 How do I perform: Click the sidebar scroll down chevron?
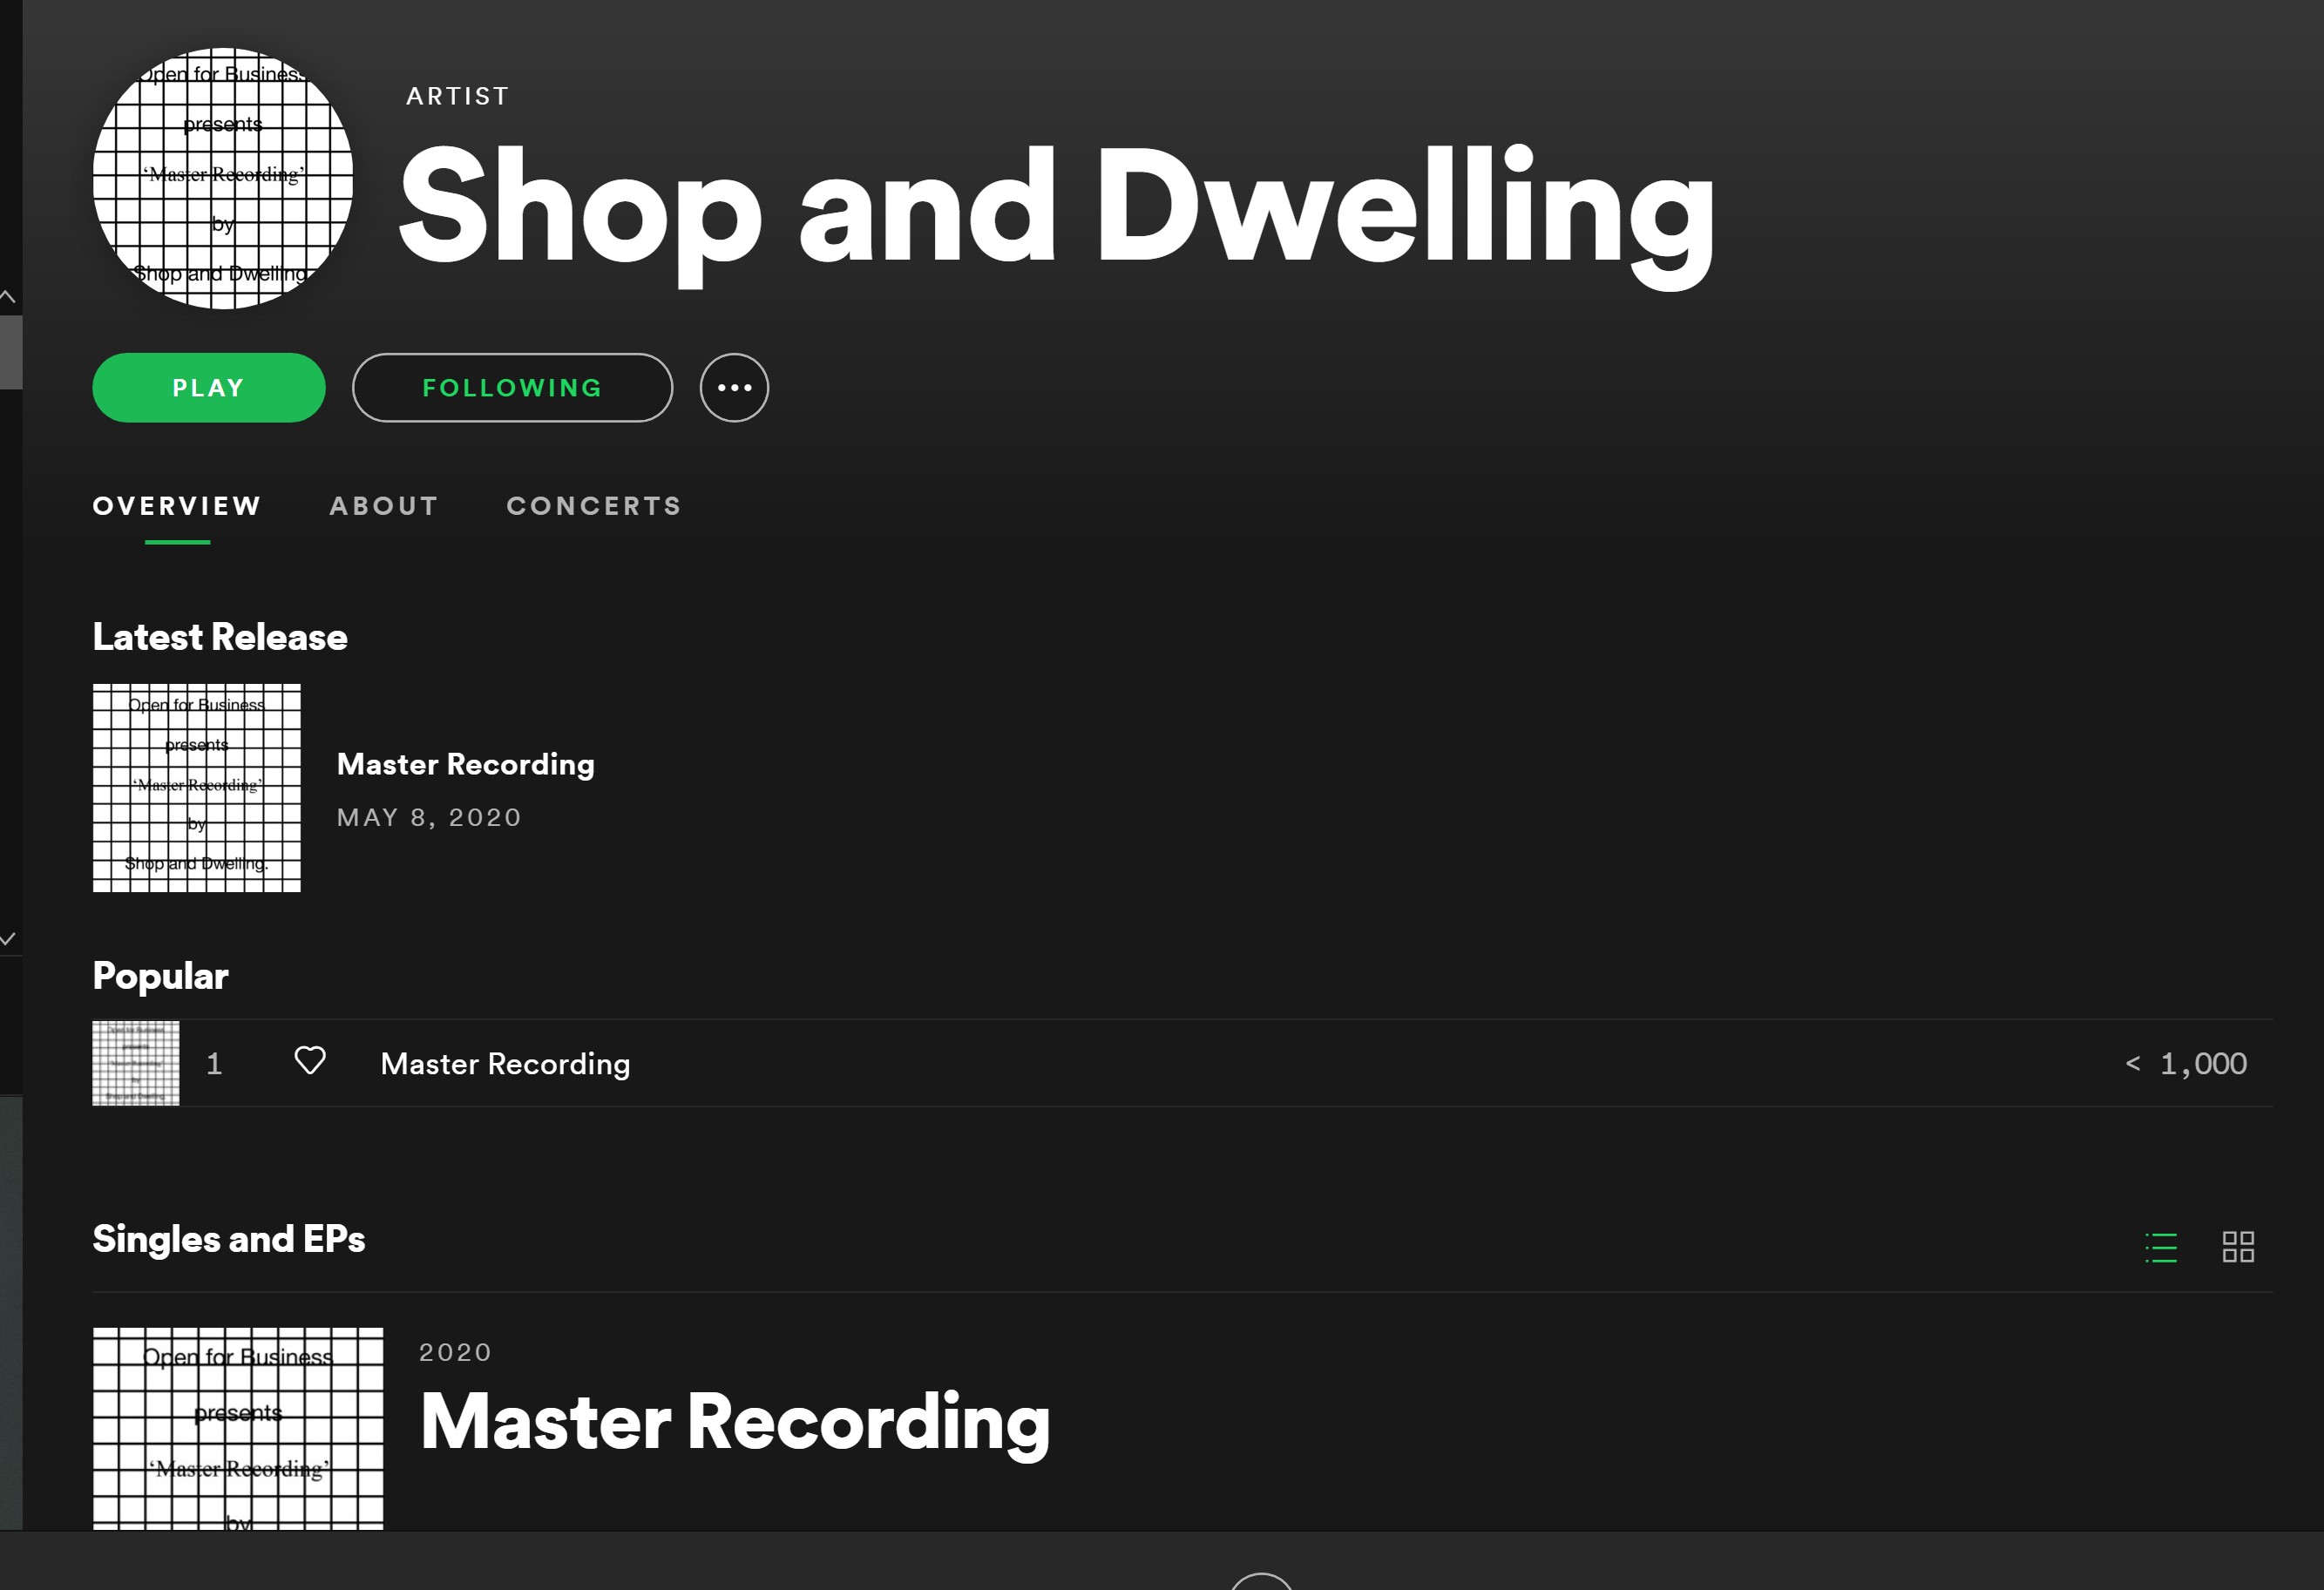click(8, 939)
